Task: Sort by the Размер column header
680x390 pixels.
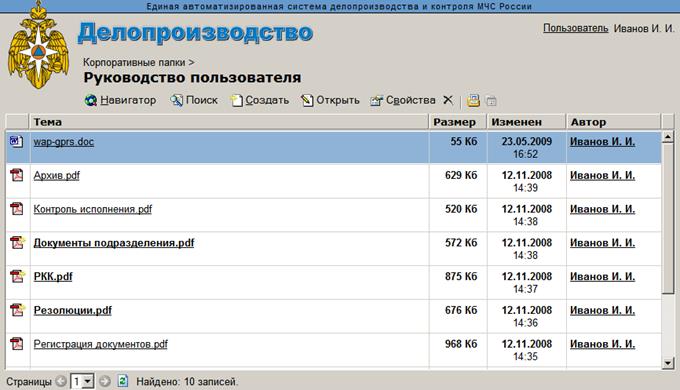Action: pyautogui.click(x=458, y=122)
